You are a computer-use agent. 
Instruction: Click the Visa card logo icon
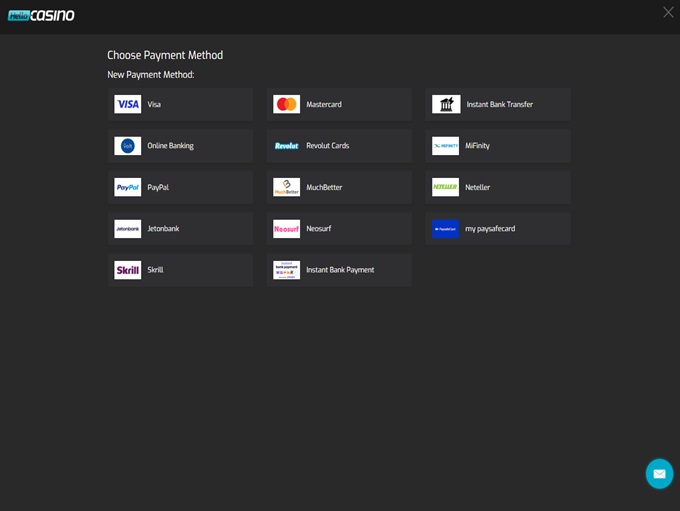tap(127, 104)
